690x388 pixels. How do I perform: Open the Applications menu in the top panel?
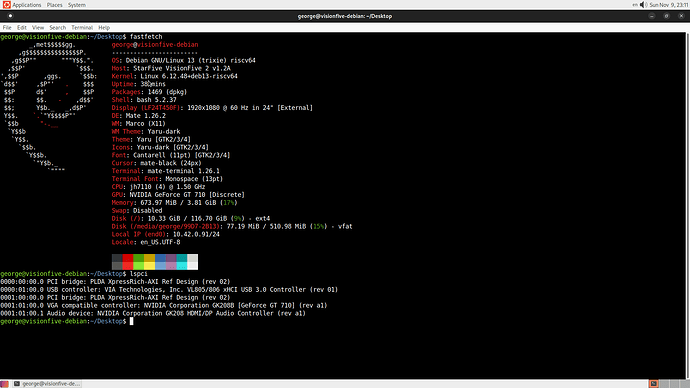click(x=26, y=5)
